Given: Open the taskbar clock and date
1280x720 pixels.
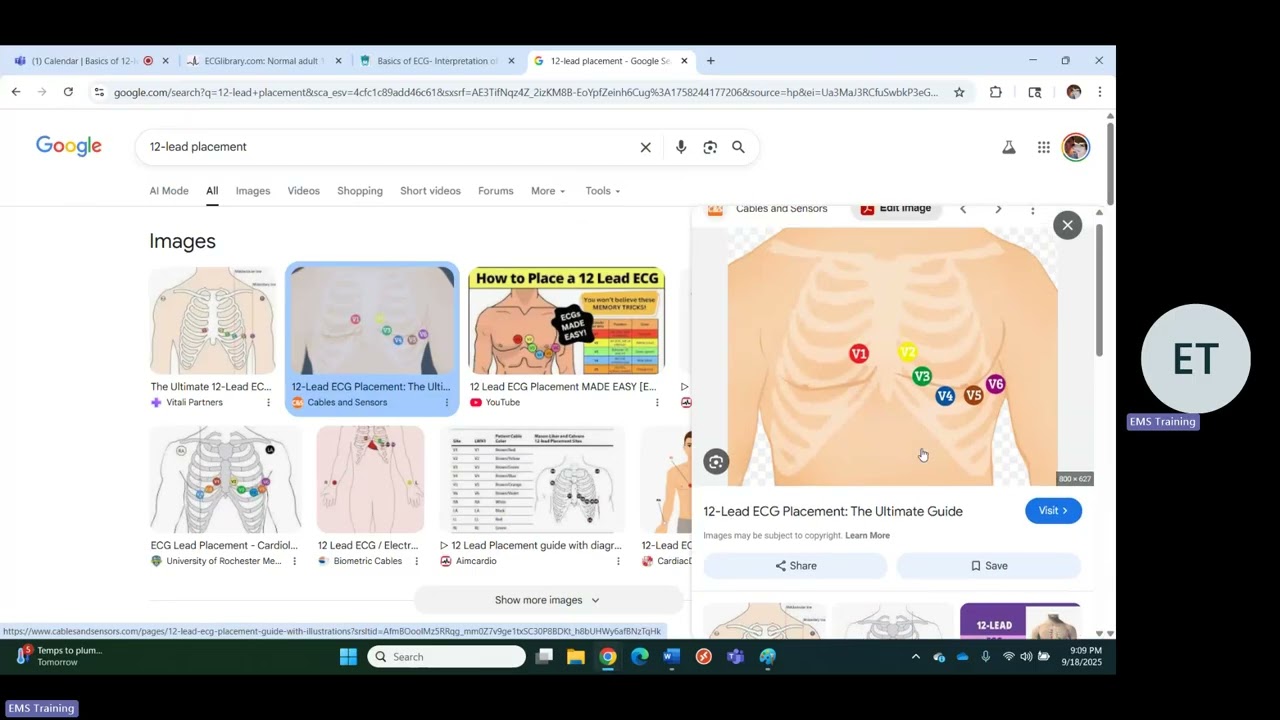Looking at the screenshot, I should (x=1081, y=657).
